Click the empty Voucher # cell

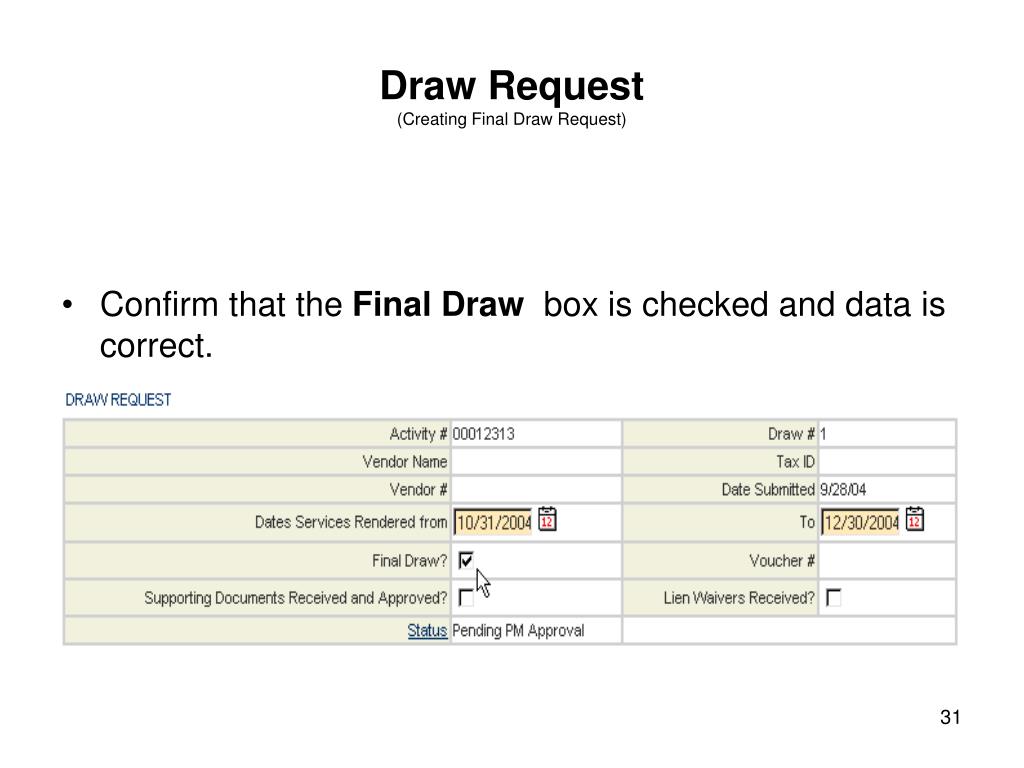coord(886,560)
